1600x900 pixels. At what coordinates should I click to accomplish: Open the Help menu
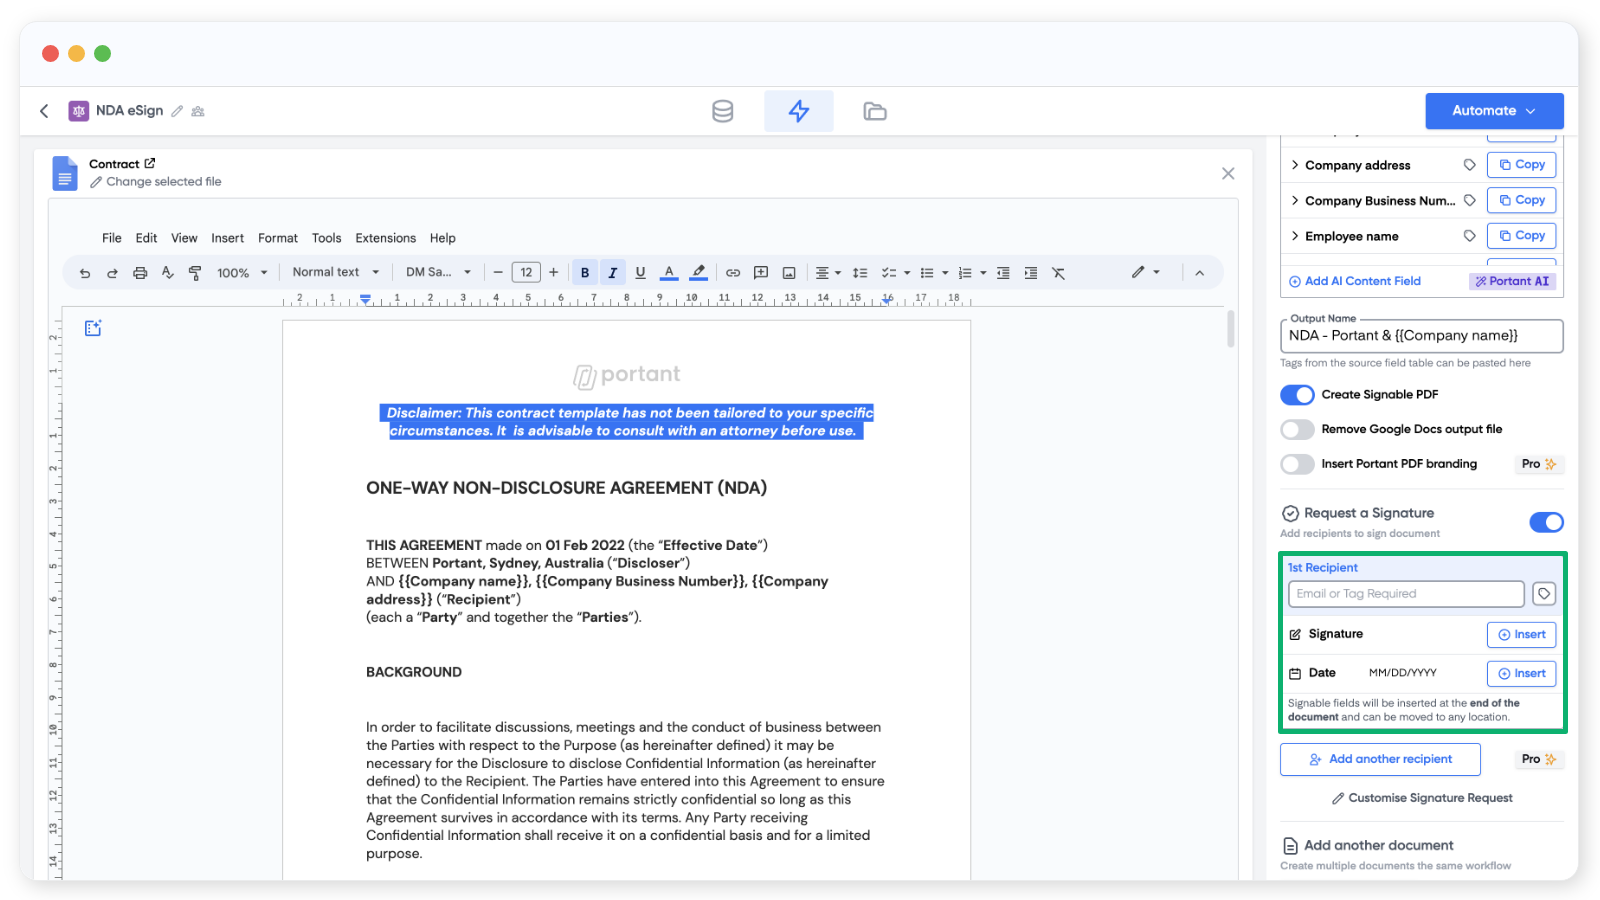[443, 238]
